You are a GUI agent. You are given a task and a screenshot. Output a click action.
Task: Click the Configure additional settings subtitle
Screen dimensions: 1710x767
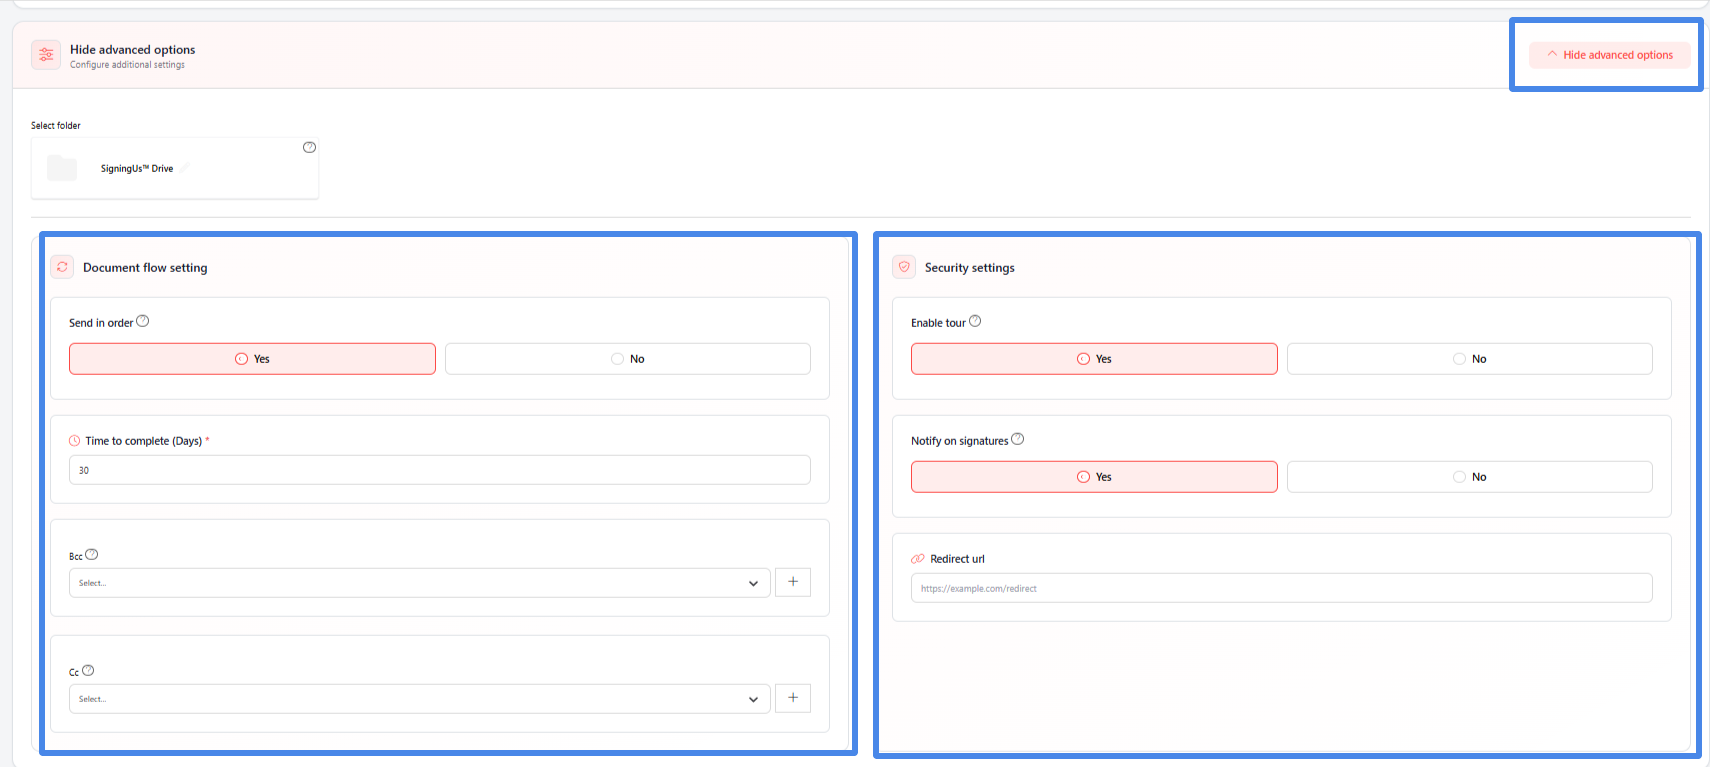(127, 65)
